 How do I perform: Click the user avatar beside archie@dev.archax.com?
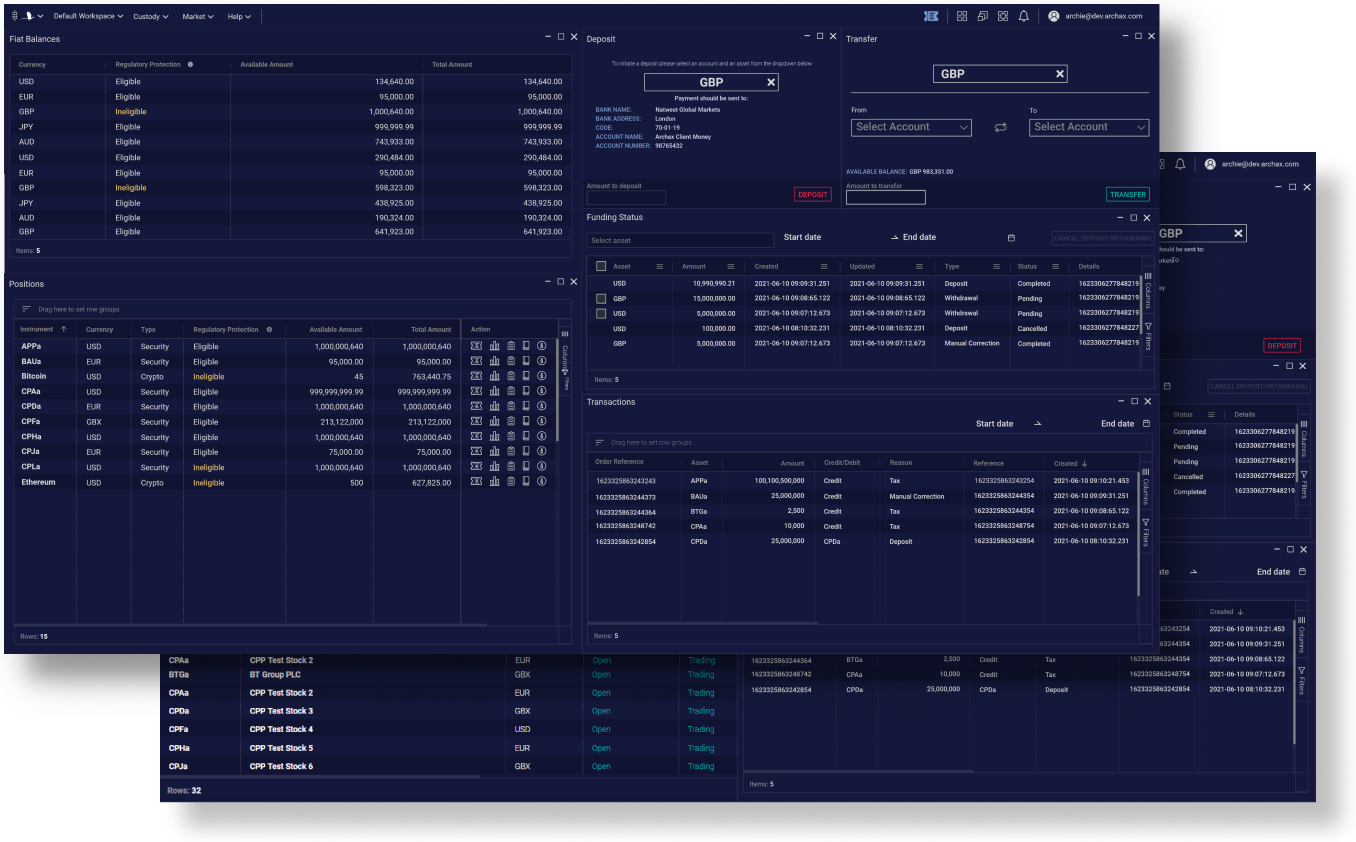[x=1054, y=16]
